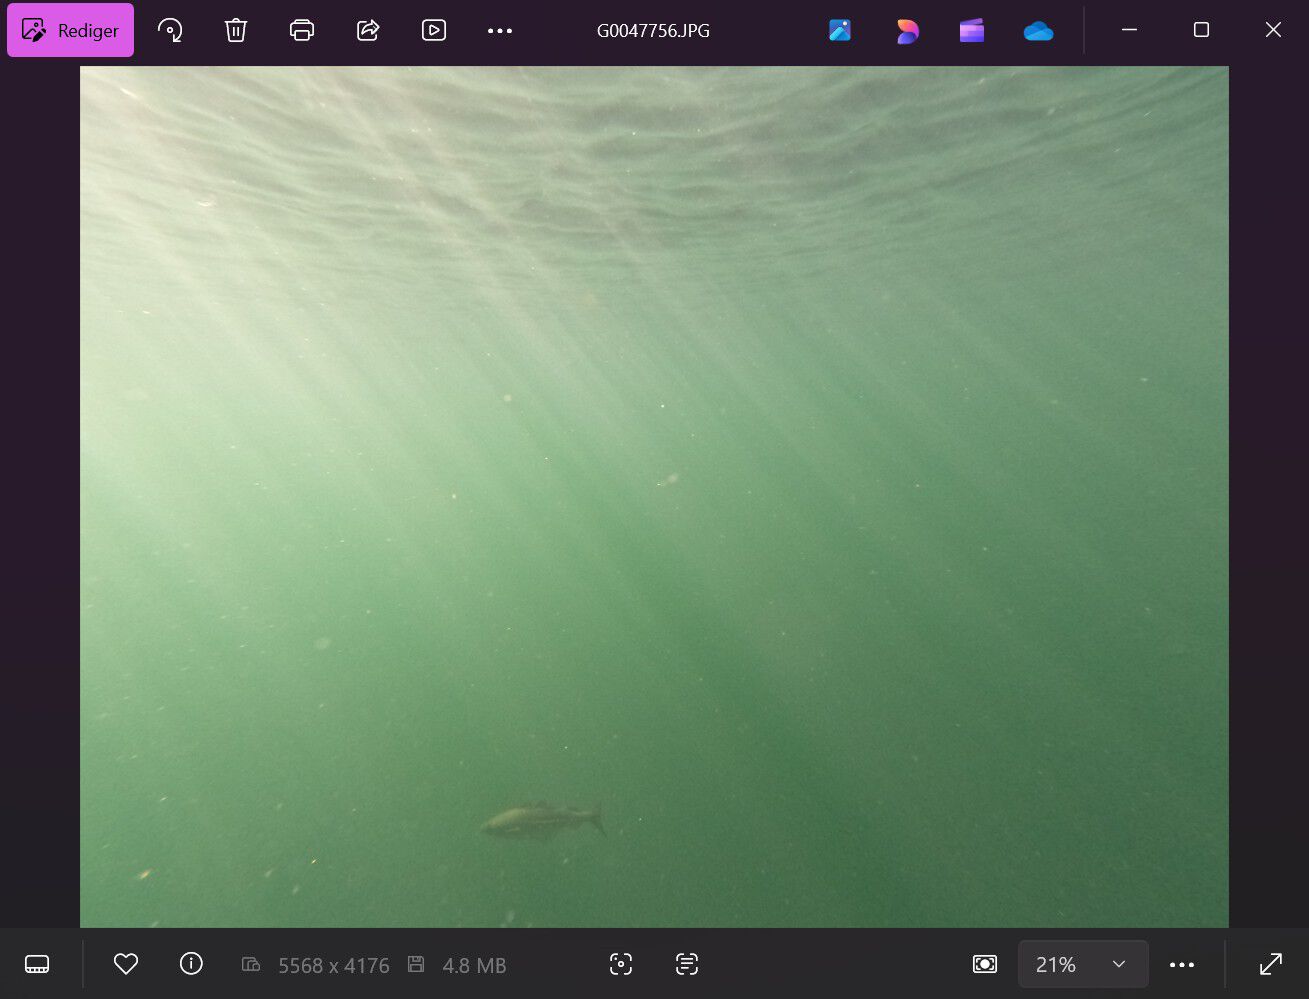This screenshot has width=1309, height=999.
Task: Click the visual search scan icon
Action: pos(621,964)
